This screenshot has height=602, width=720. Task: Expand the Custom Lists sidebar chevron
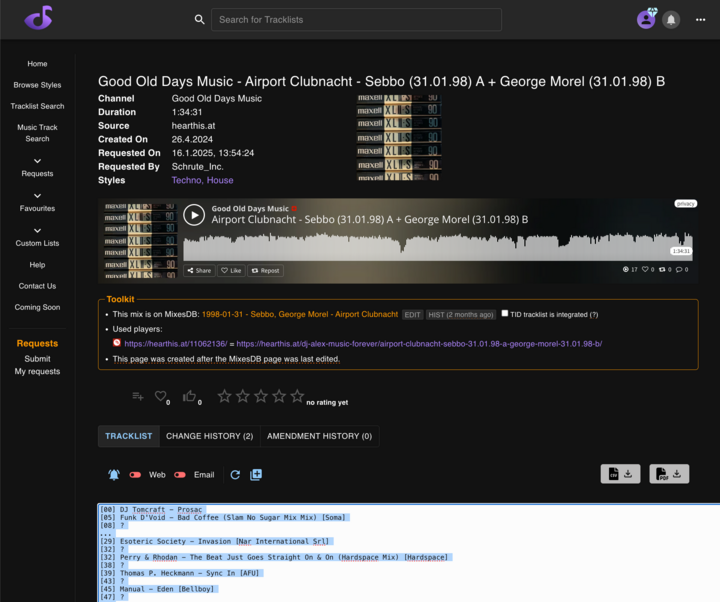[37, 231]
